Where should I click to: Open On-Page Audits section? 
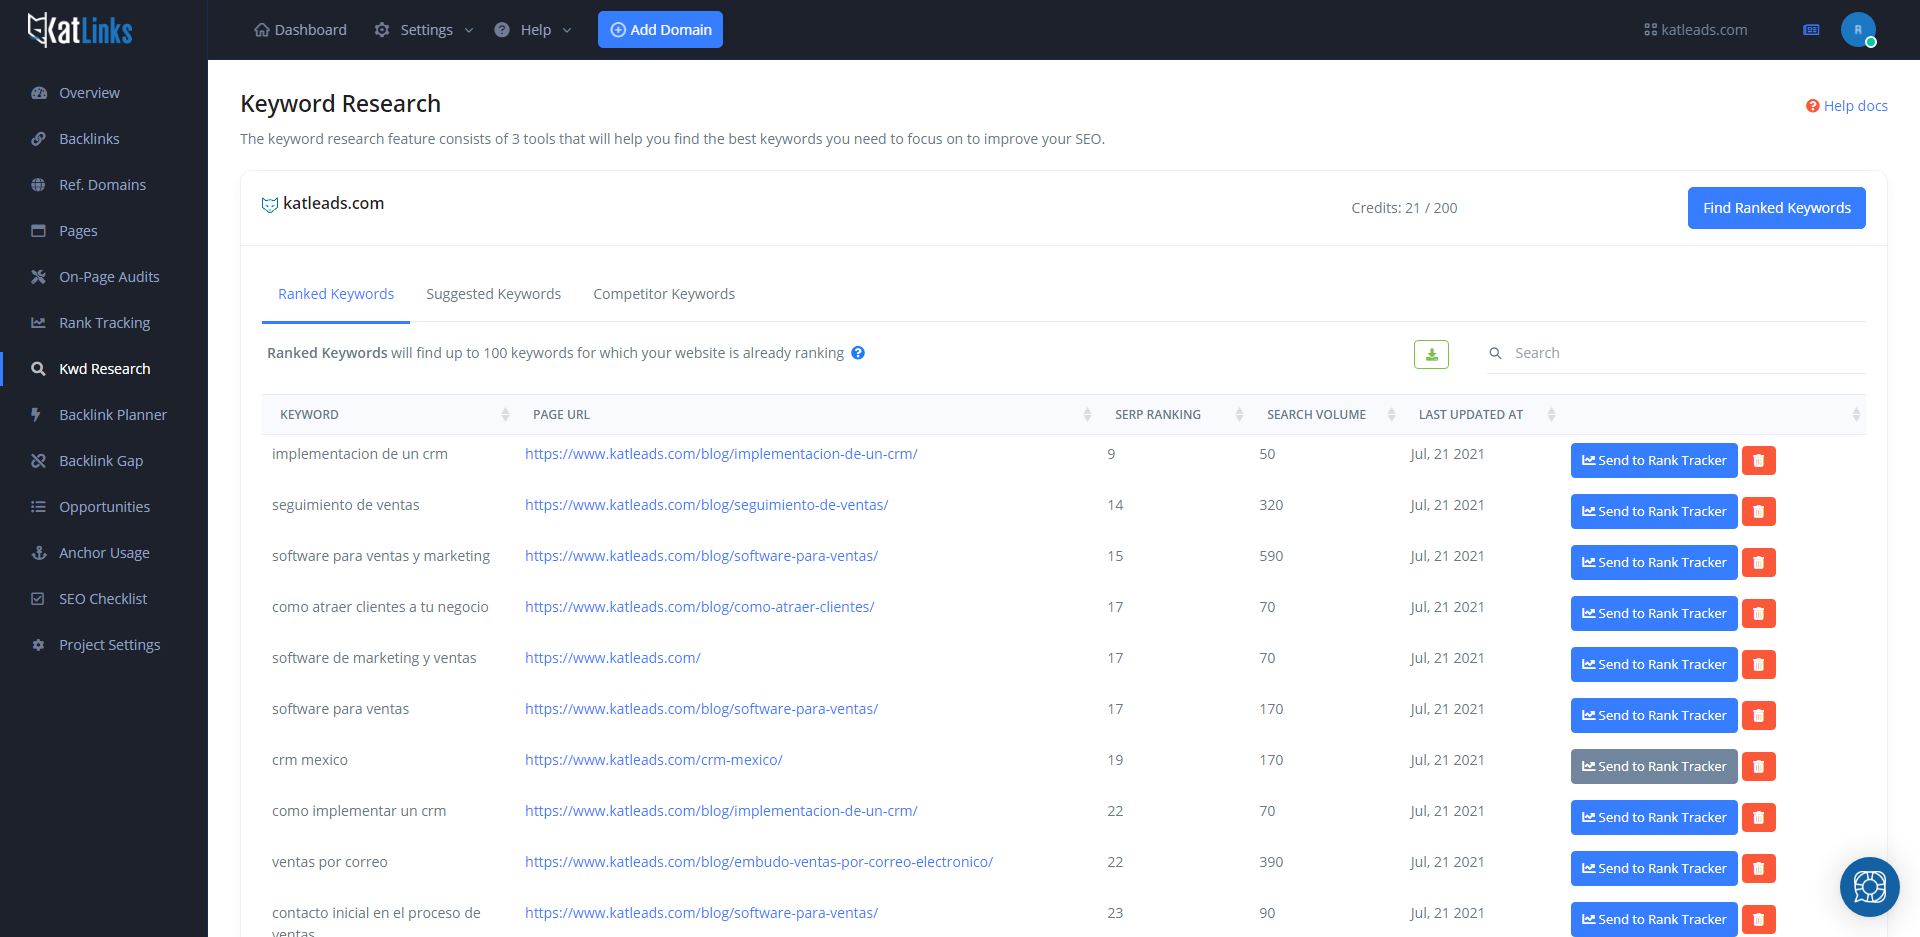pos(109,277)
